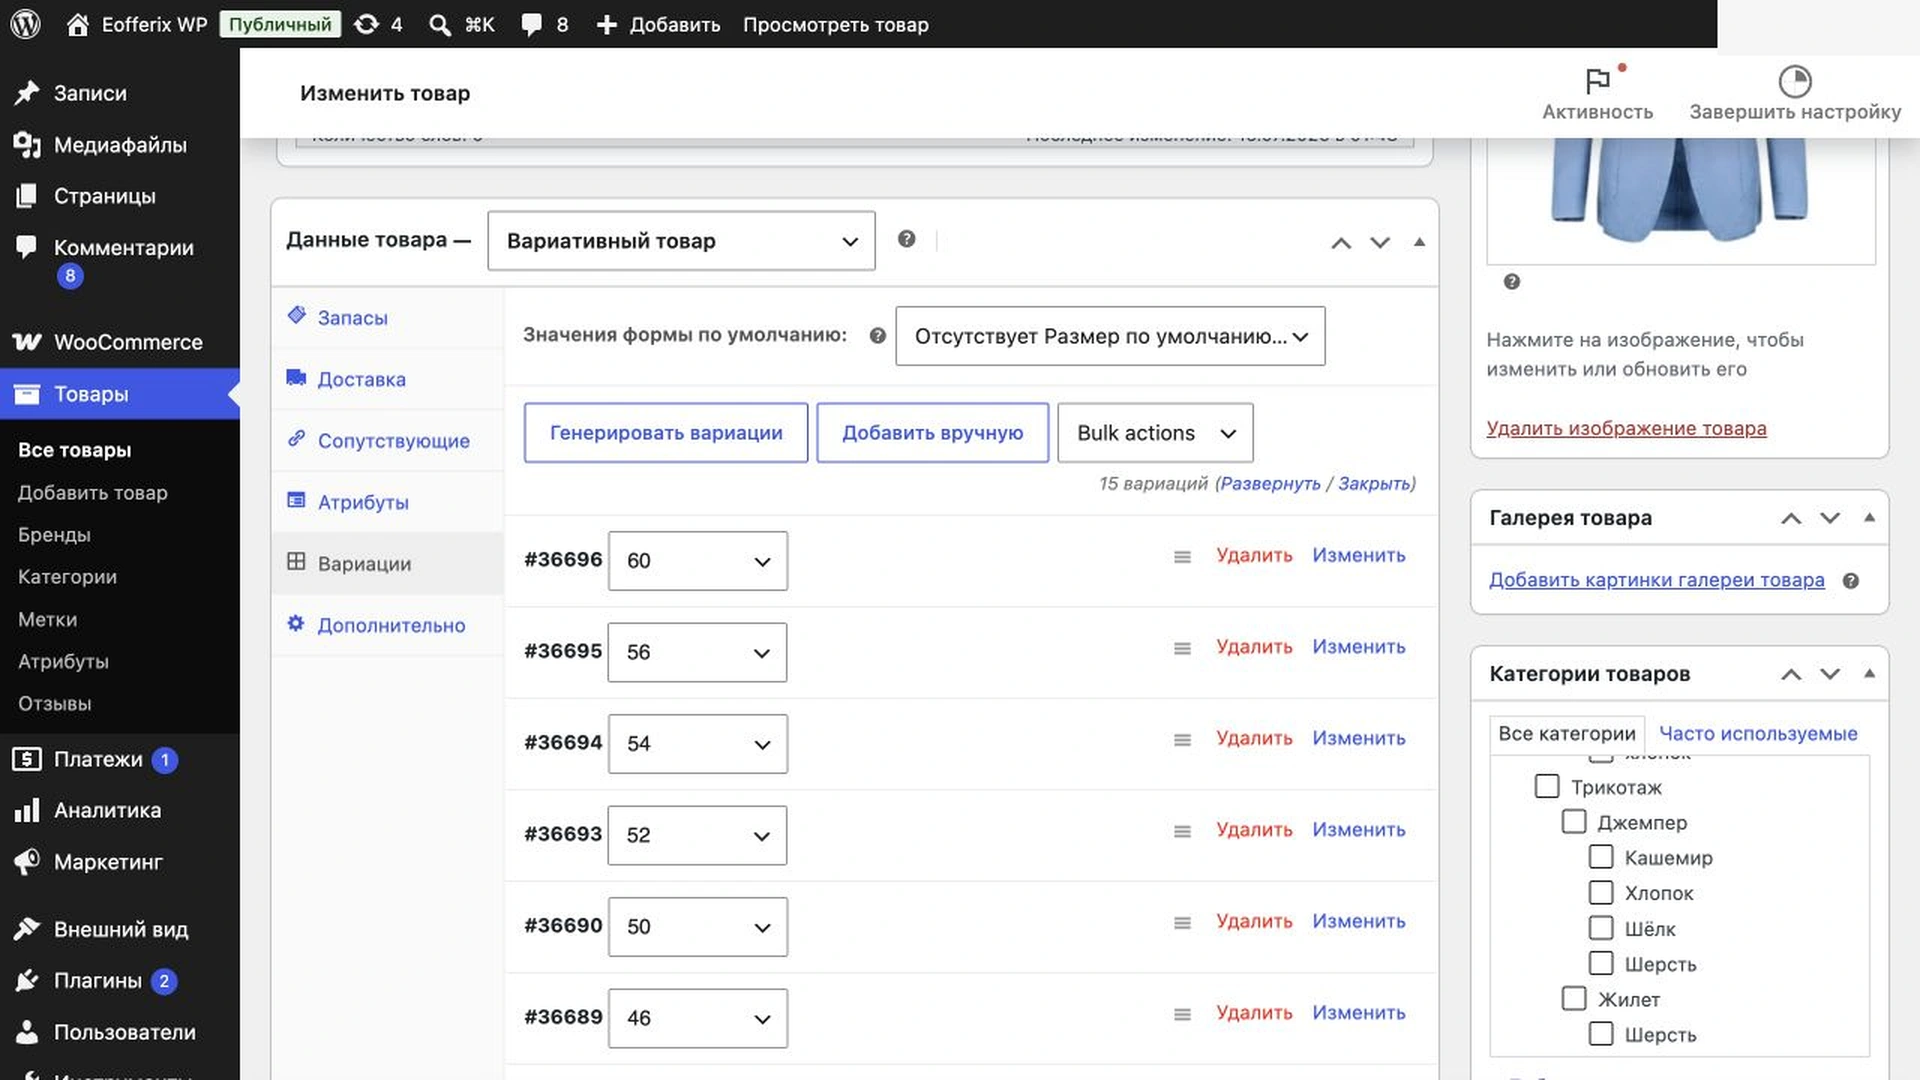Image resolution: width=1920 pixels, height=1080 pixels.
Task: Click the comments bubble icon in the admin bar
Action: click(x=532, y=25)
